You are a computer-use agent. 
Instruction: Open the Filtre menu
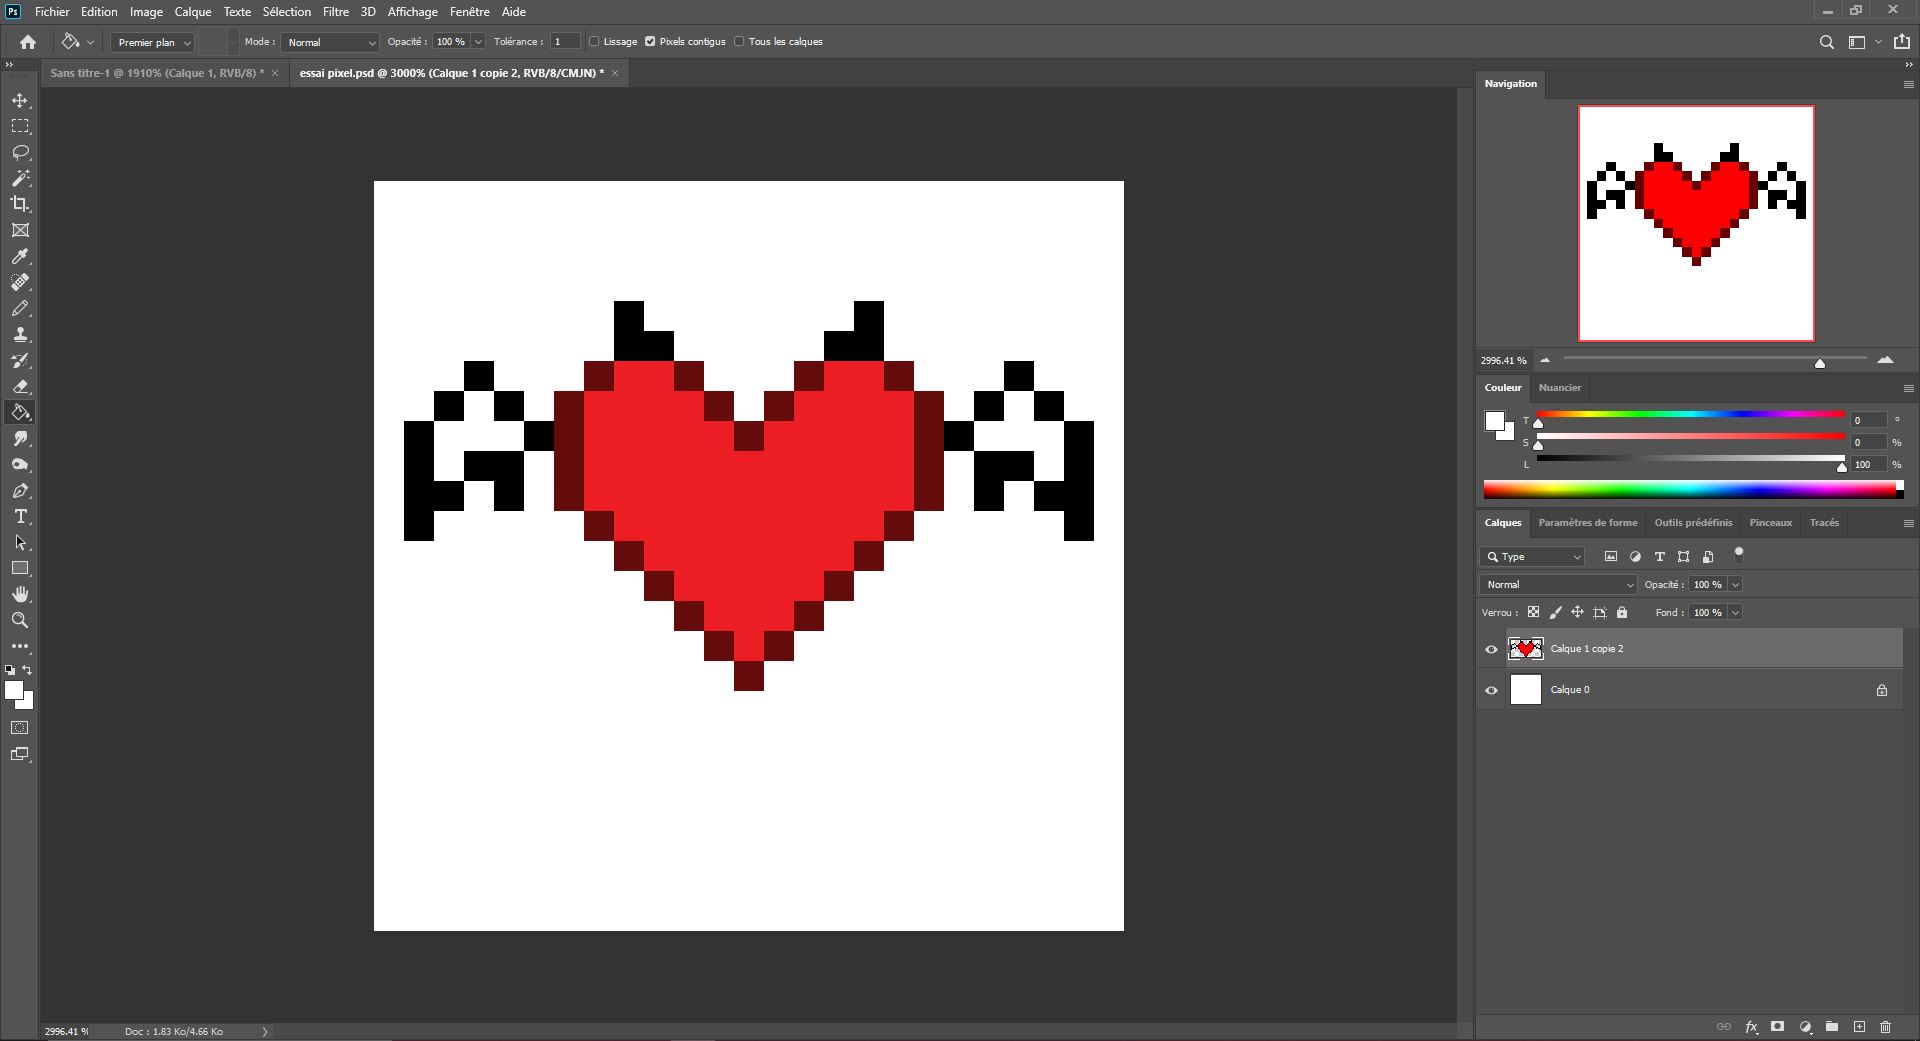[335, 12]
